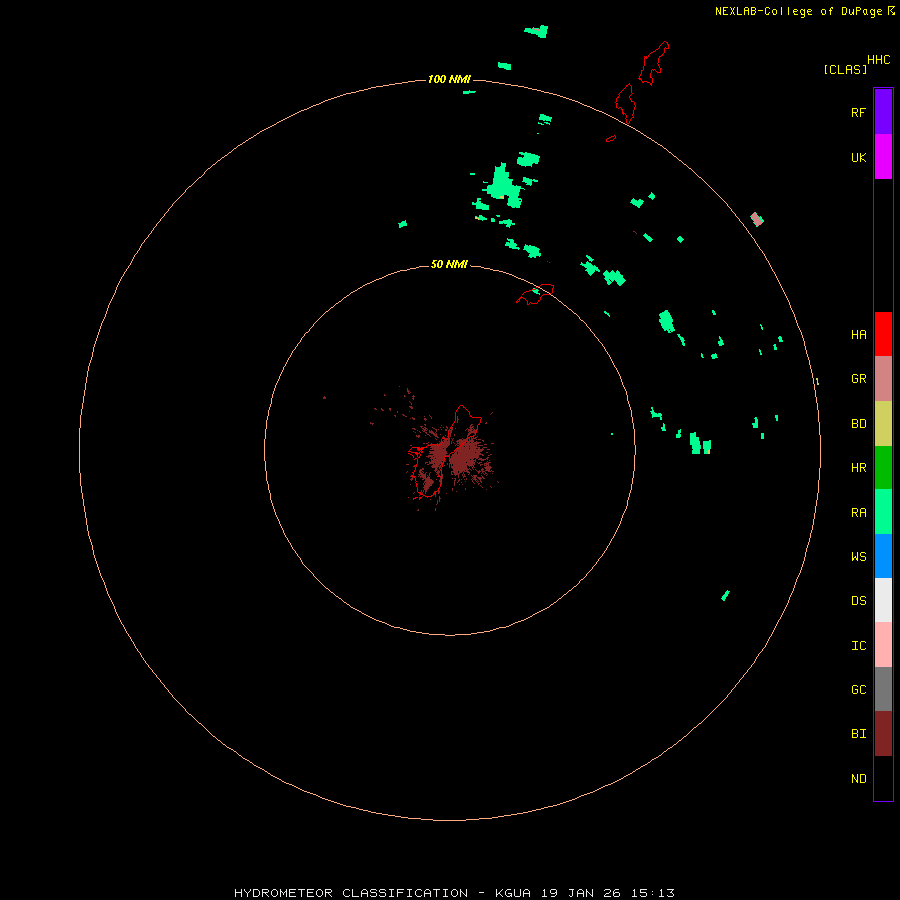Click the RA light green legend swatch
Image resolution: width=900 pixels, height=900 pixels.
(x=883, y=512)
